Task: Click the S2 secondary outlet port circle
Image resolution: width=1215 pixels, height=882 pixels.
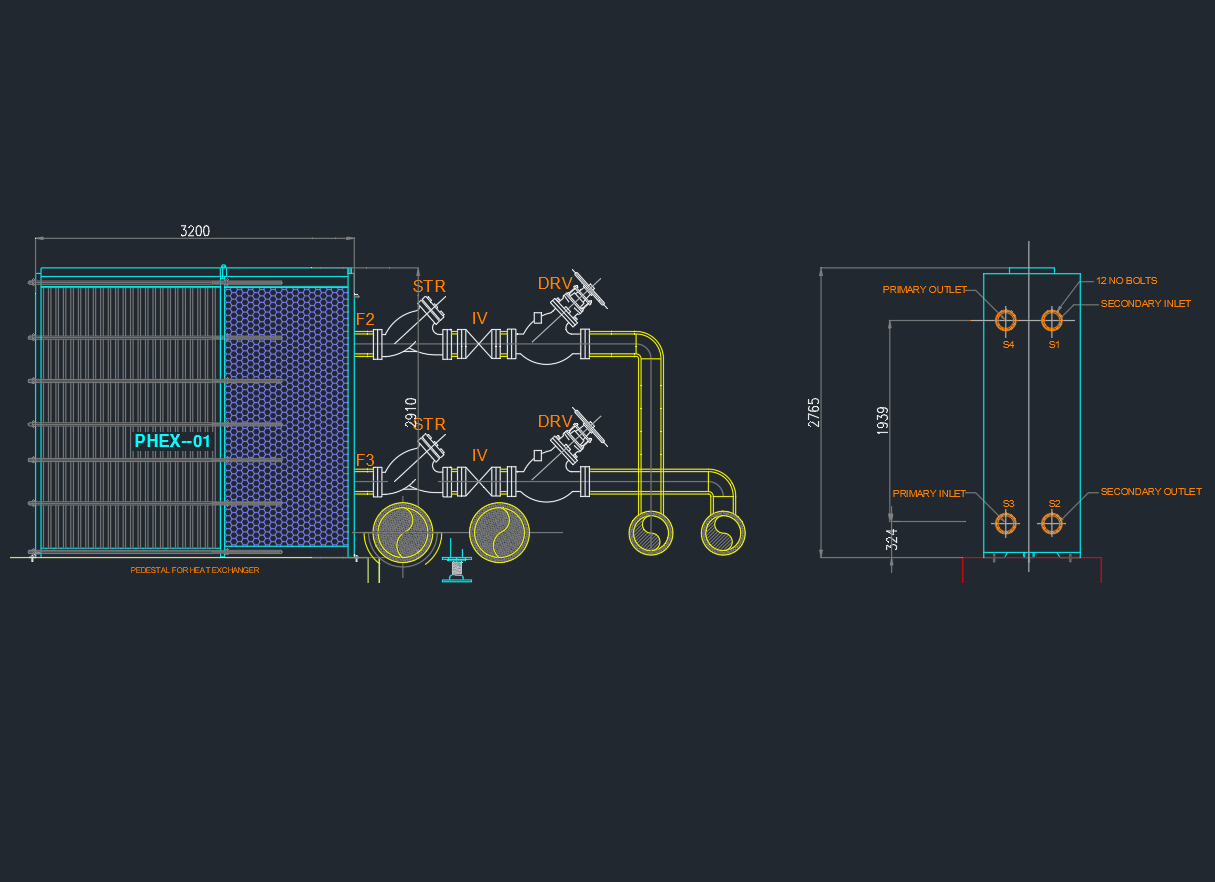Action: pos(1051,523)
